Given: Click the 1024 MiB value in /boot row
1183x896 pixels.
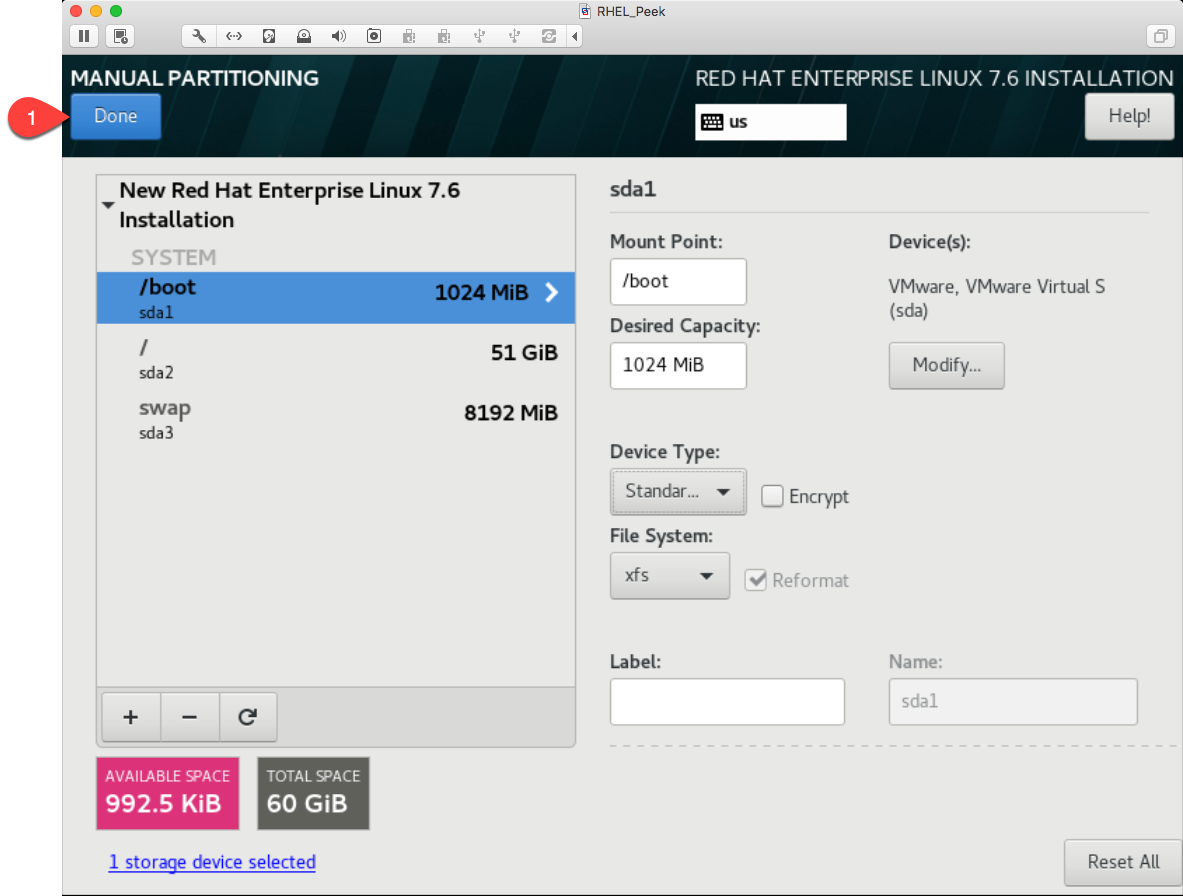Looking at the screenshot, I should (481, 293).
